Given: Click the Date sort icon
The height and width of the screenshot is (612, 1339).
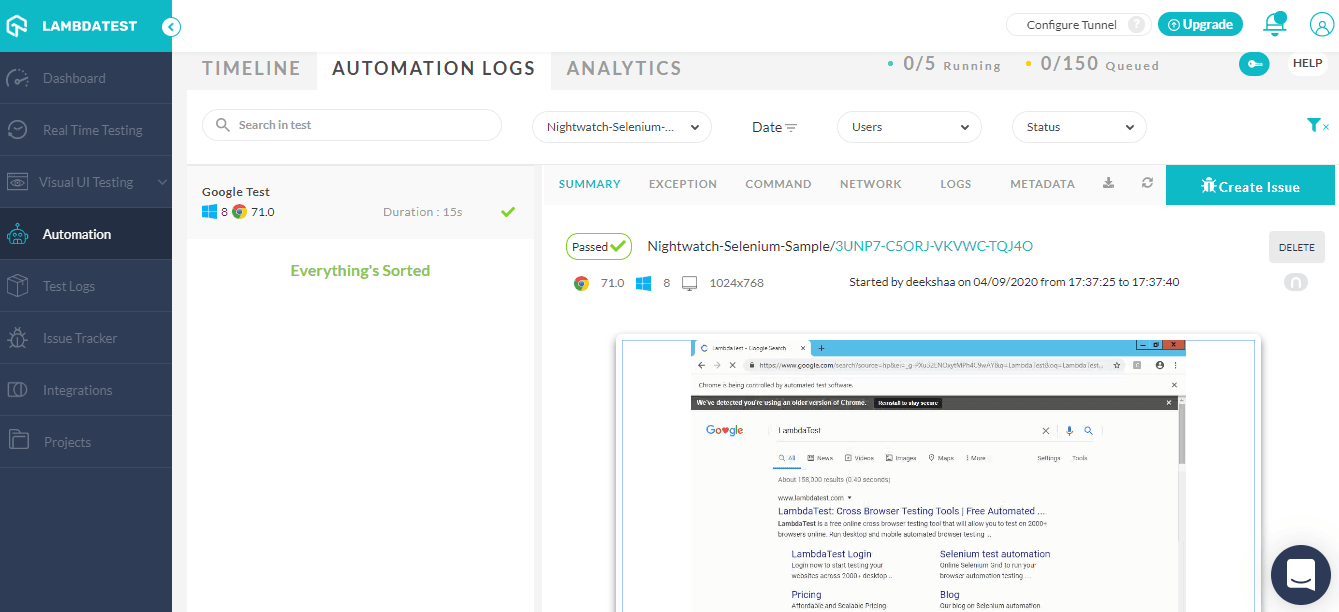Looking at the screenshot, I should tap(791, 128).
